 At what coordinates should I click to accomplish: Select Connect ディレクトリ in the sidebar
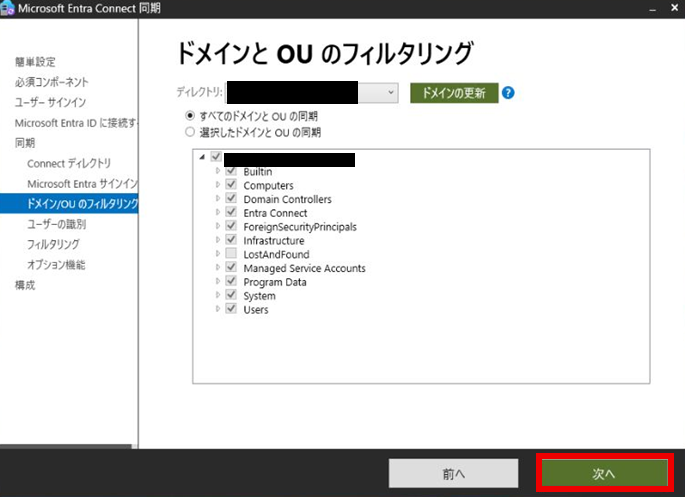pyautogui.click(x=69, y=163)
